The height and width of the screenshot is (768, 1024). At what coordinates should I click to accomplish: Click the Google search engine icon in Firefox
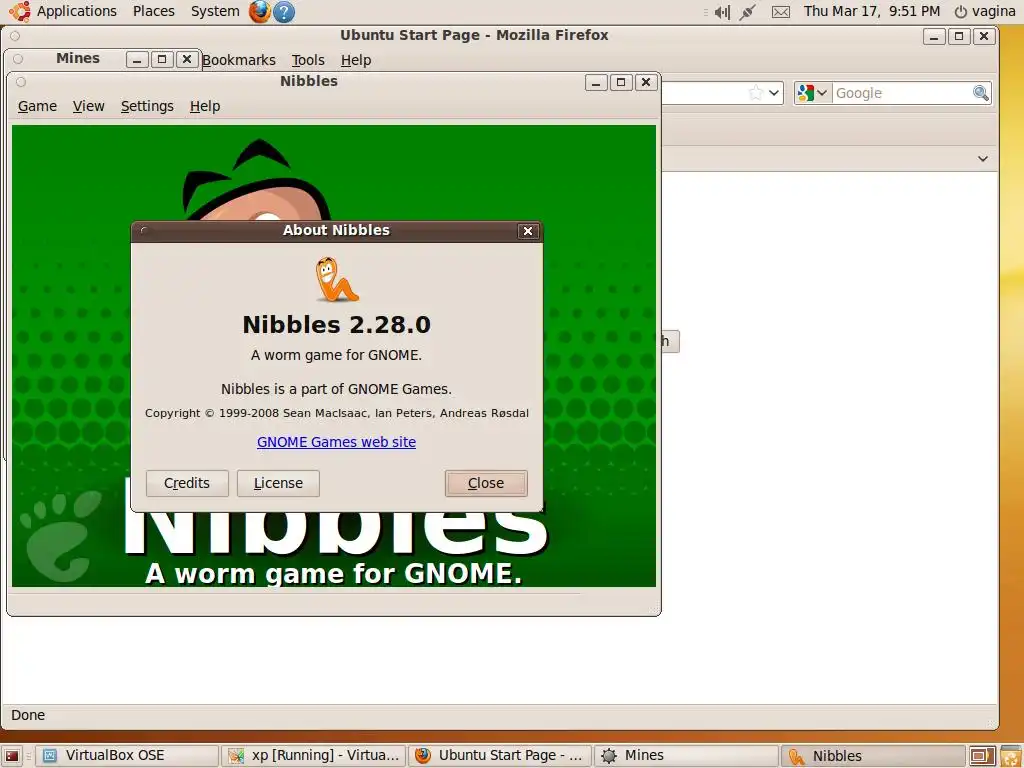tap(805, 93)
